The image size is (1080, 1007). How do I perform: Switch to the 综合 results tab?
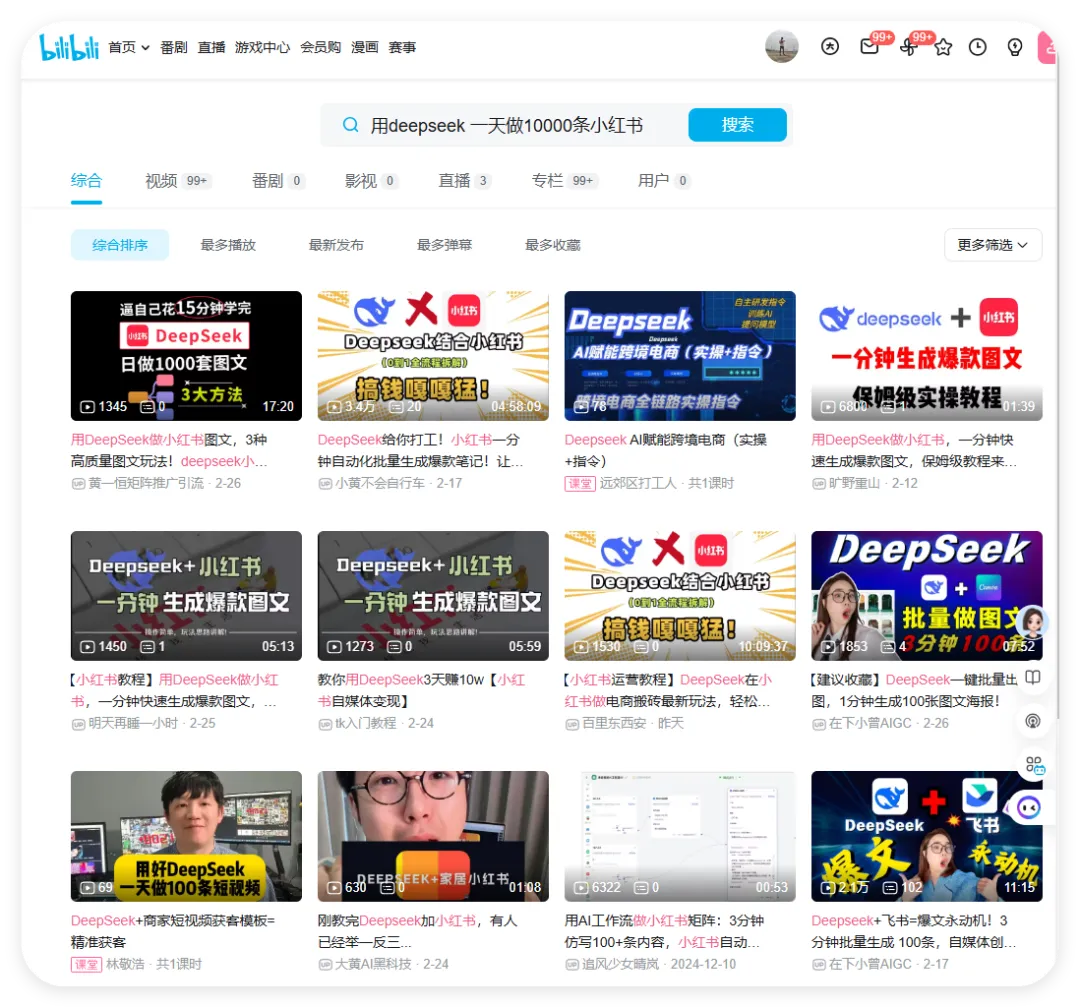tap(86, 180)
